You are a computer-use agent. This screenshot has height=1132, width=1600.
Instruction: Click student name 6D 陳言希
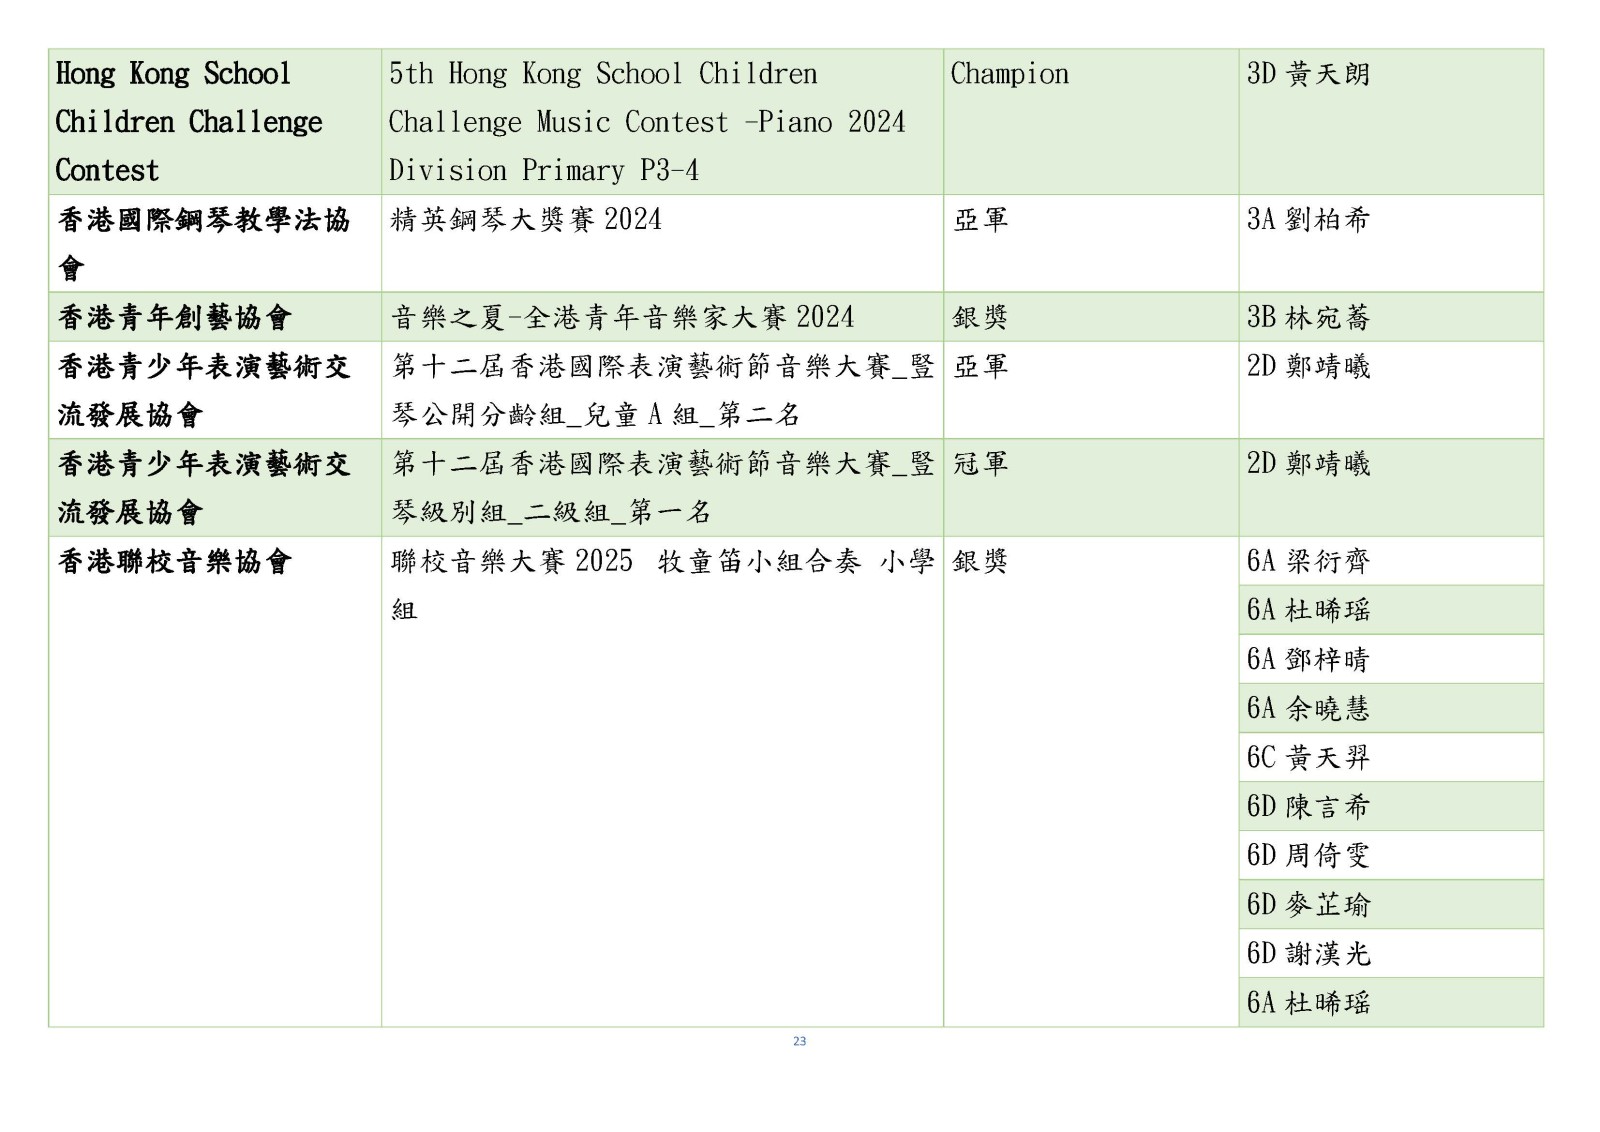coord(1307,807)
